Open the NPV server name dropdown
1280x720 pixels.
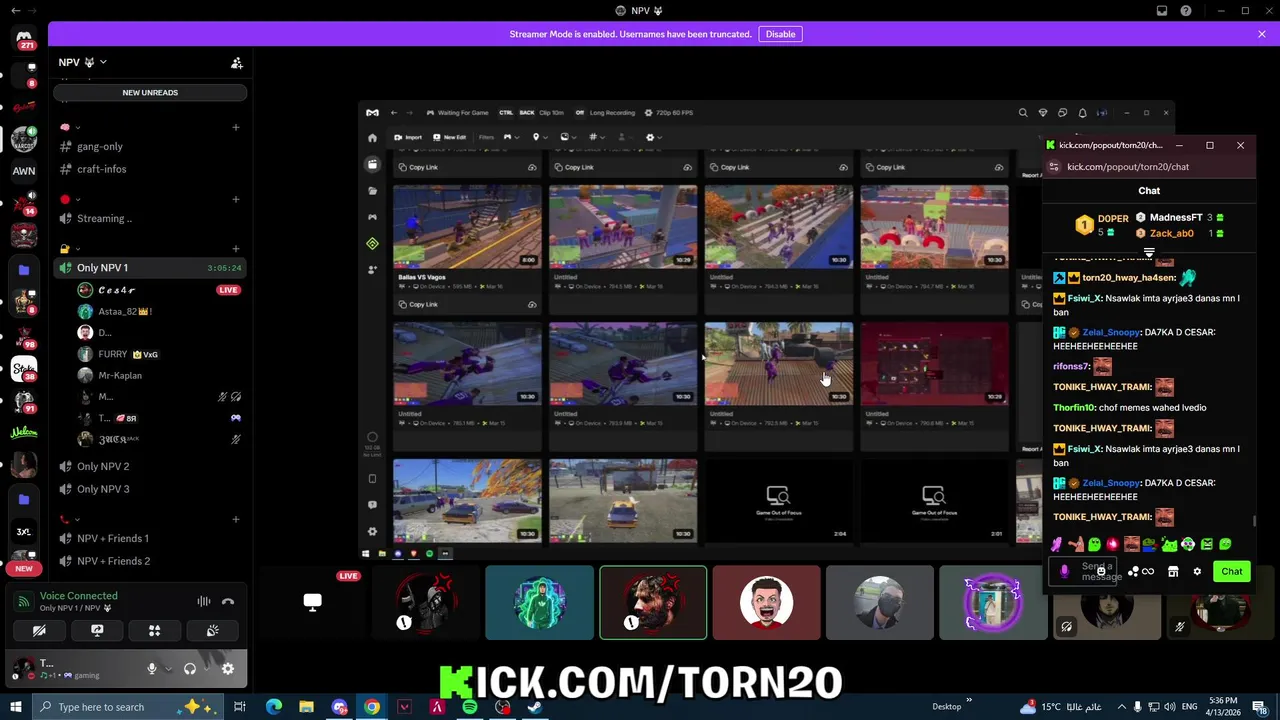[82, 62]
